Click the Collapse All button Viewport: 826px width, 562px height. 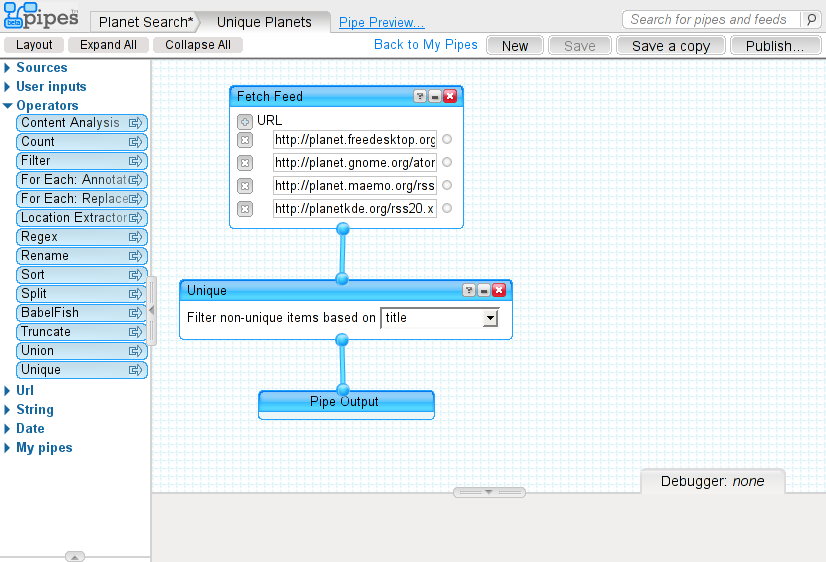pyautogui.click(x=198, y=45)
